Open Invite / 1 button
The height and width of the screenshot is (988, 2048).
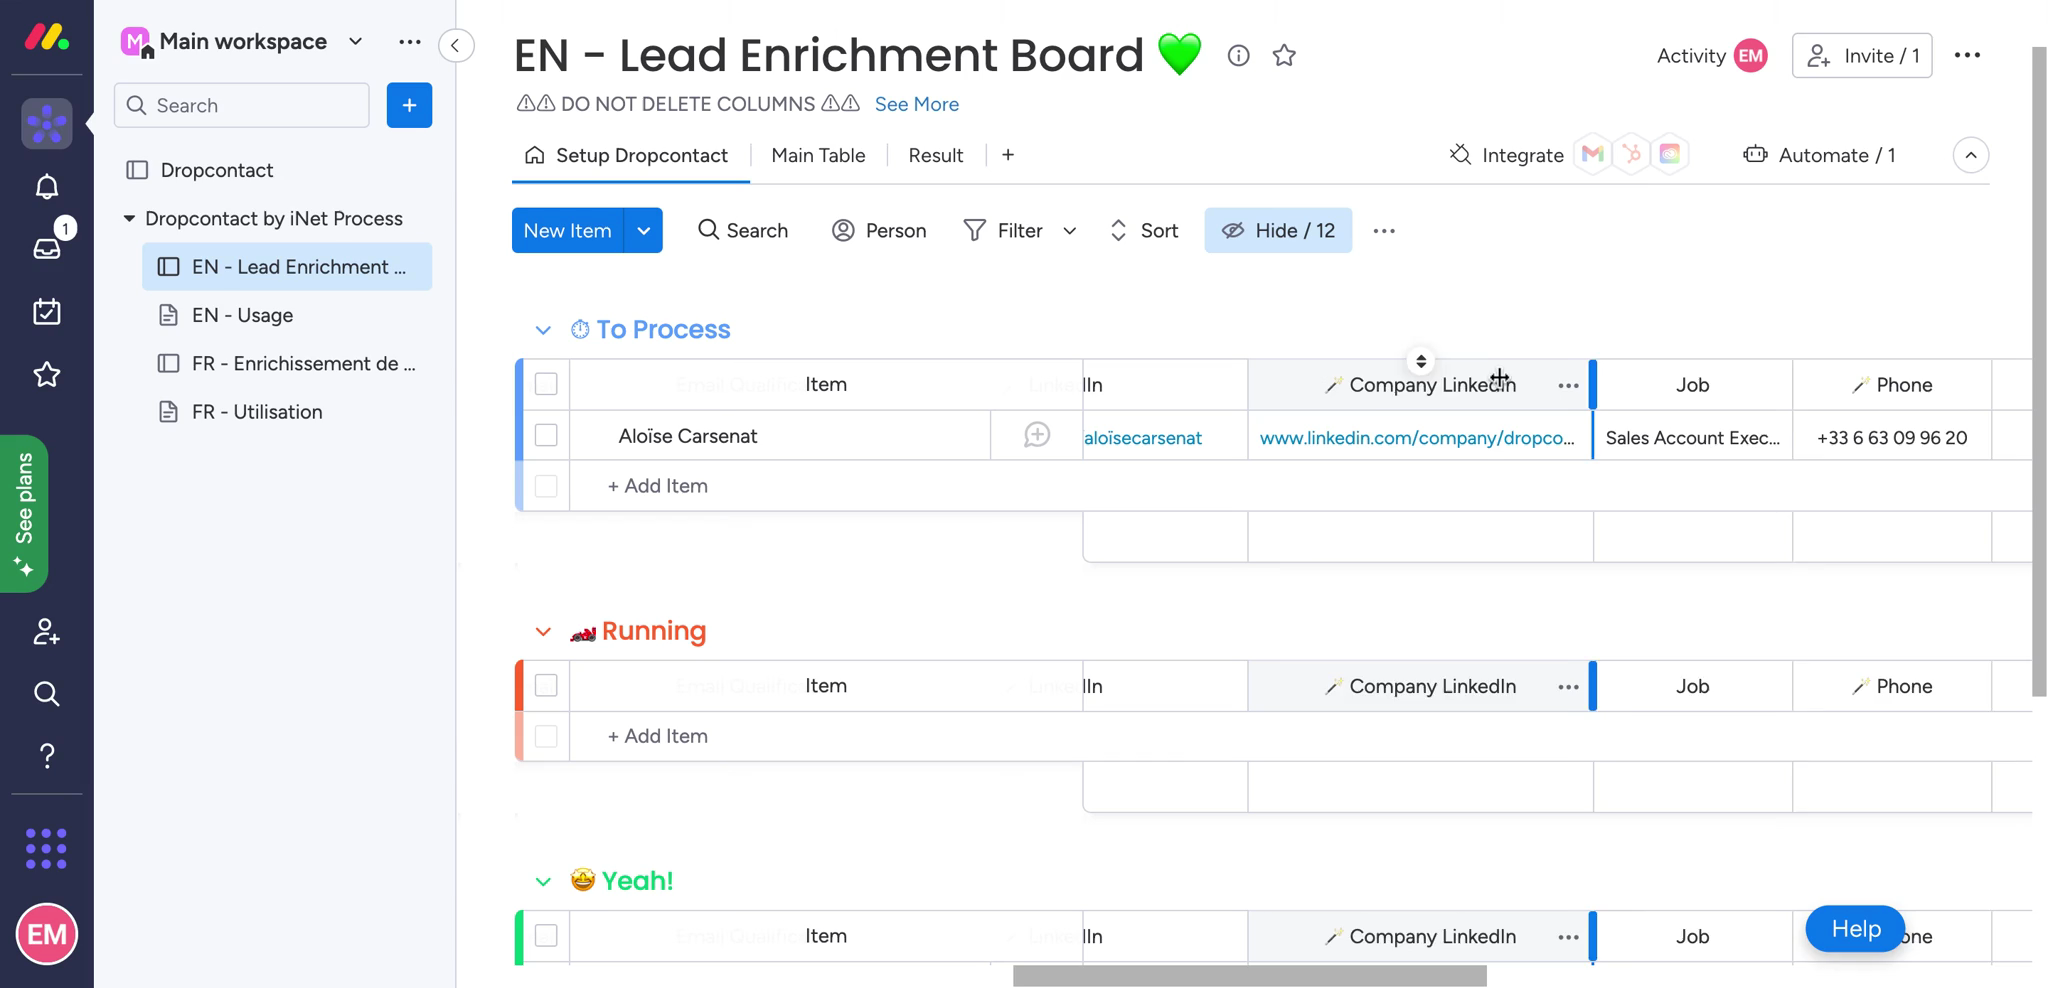[x=1862, y=56]
